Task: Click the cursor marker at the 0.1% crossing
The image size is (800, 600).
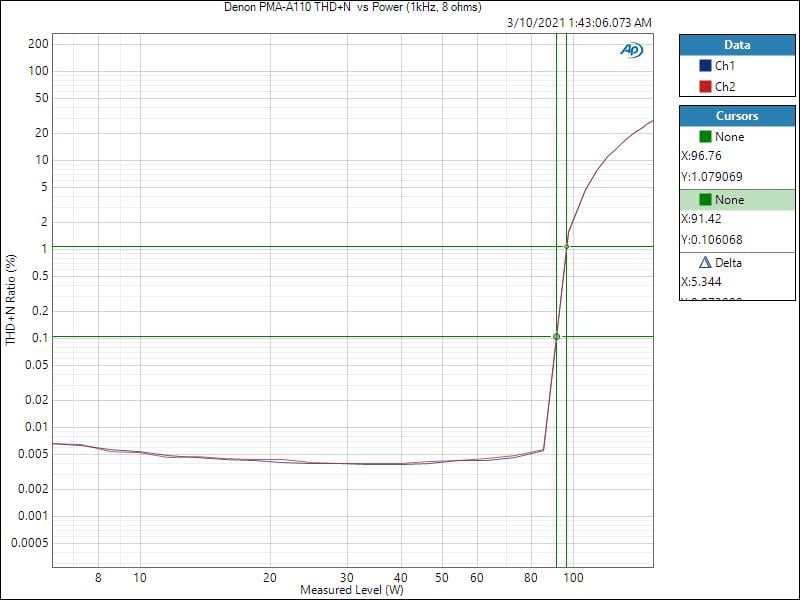Action: [556, 337]
